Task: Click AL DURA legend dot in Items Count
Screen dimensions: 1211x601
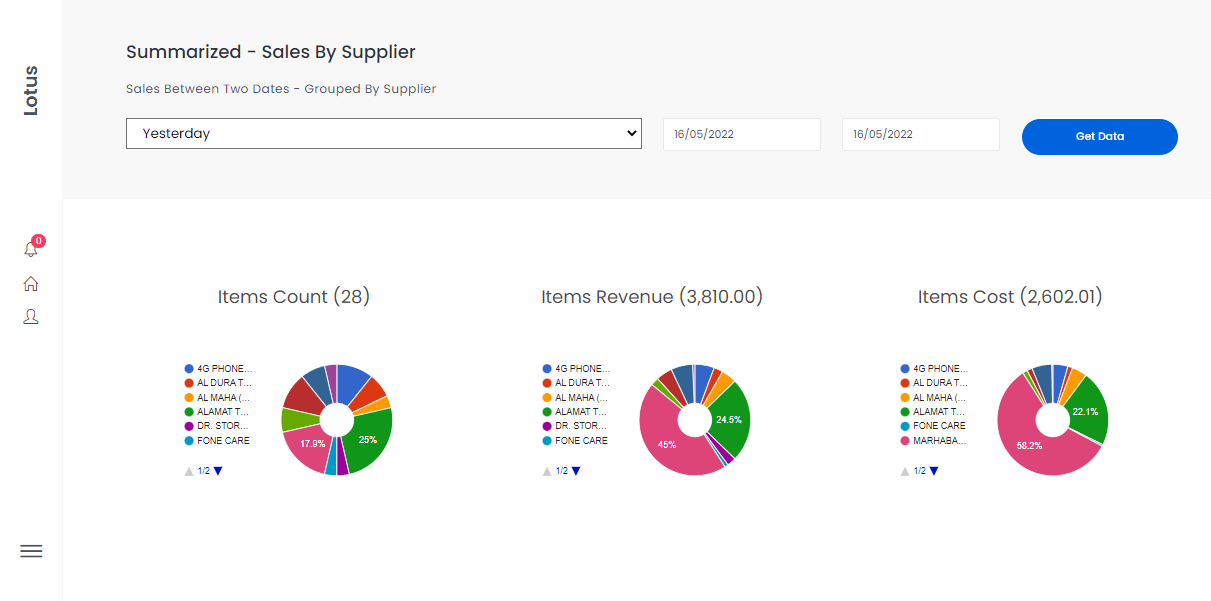Action: coord(189,383)
